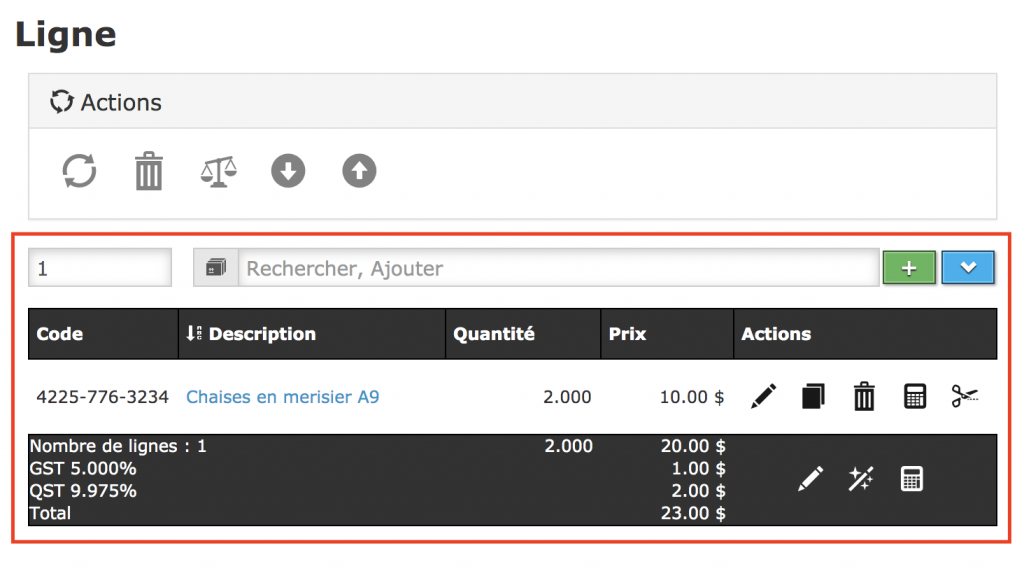The image size is (1024, 571).
Task: Click the scissors icon on product line
Action: tap(965, 397)
